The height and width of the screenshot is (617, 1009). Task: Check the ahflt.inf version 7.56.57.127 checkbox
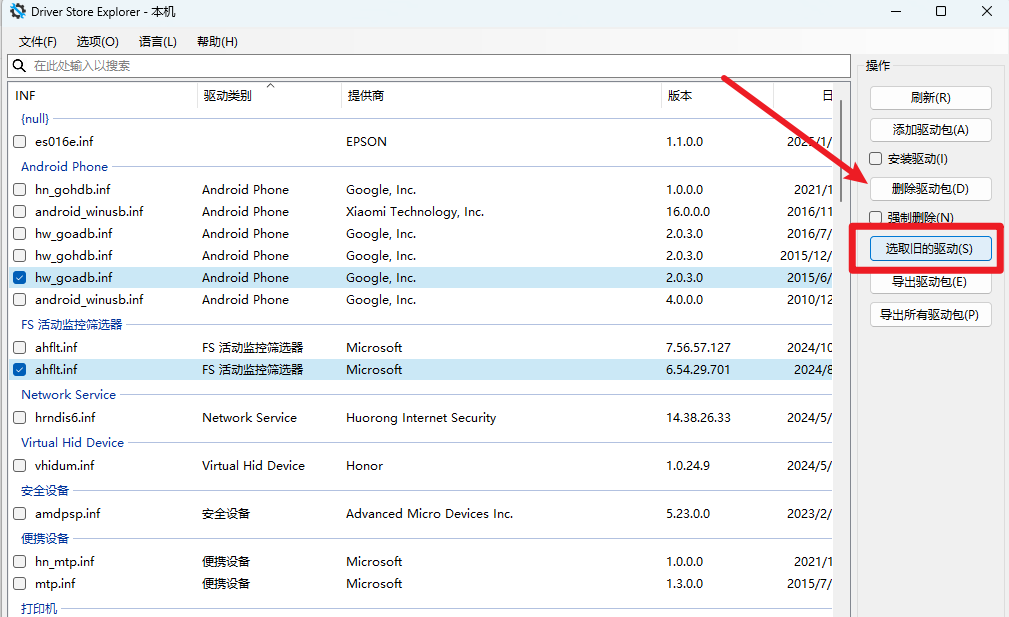(x=20, y=347)
